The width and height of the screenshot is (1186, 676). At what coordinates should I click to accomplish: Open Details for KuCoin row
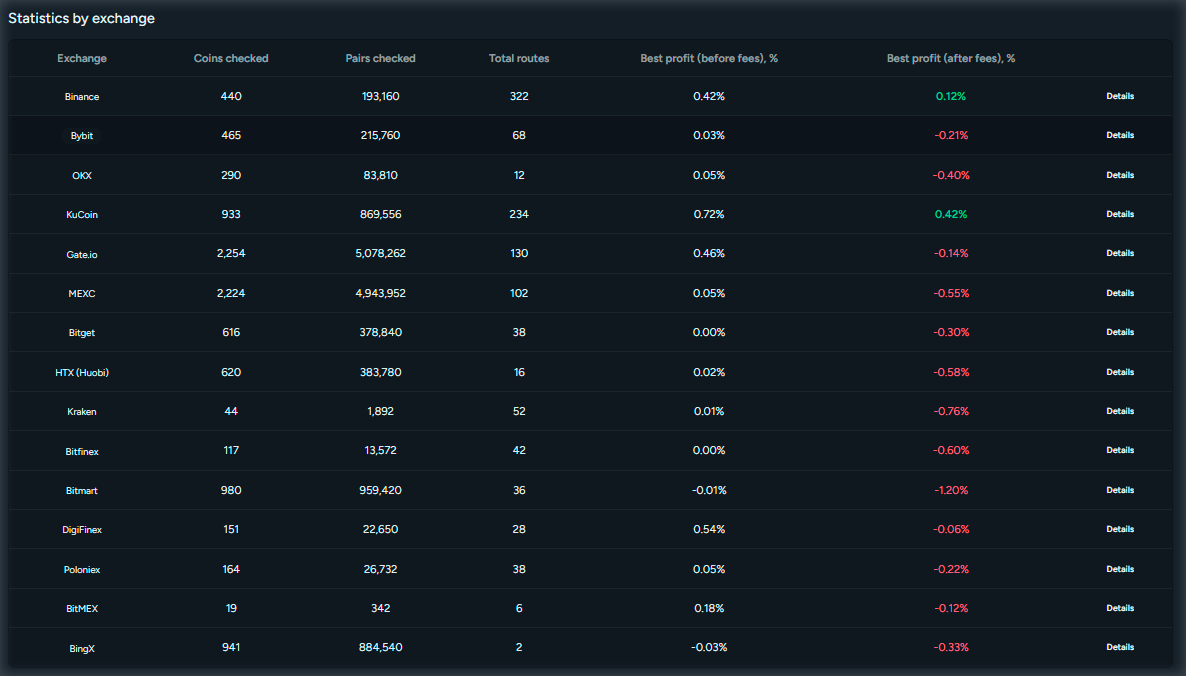pos(1120,214)
